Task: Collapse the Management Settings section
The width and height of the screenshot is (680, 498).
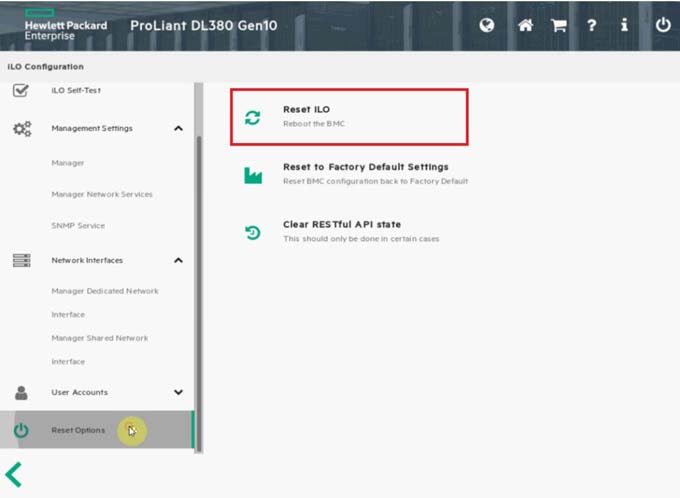Action: pos(178,128)
